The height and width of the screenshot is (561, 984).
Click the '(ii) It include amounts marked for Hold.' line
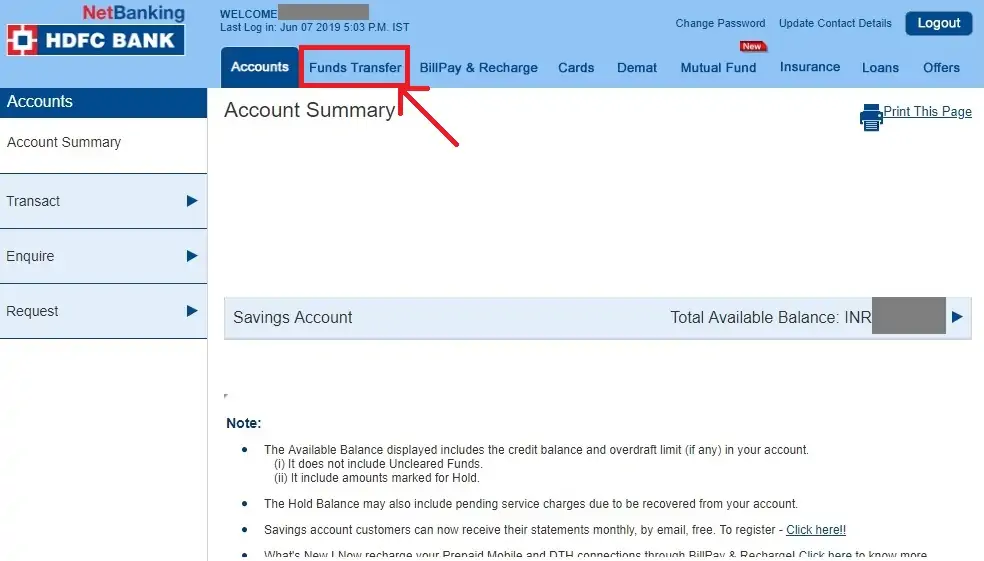(377, 478)
